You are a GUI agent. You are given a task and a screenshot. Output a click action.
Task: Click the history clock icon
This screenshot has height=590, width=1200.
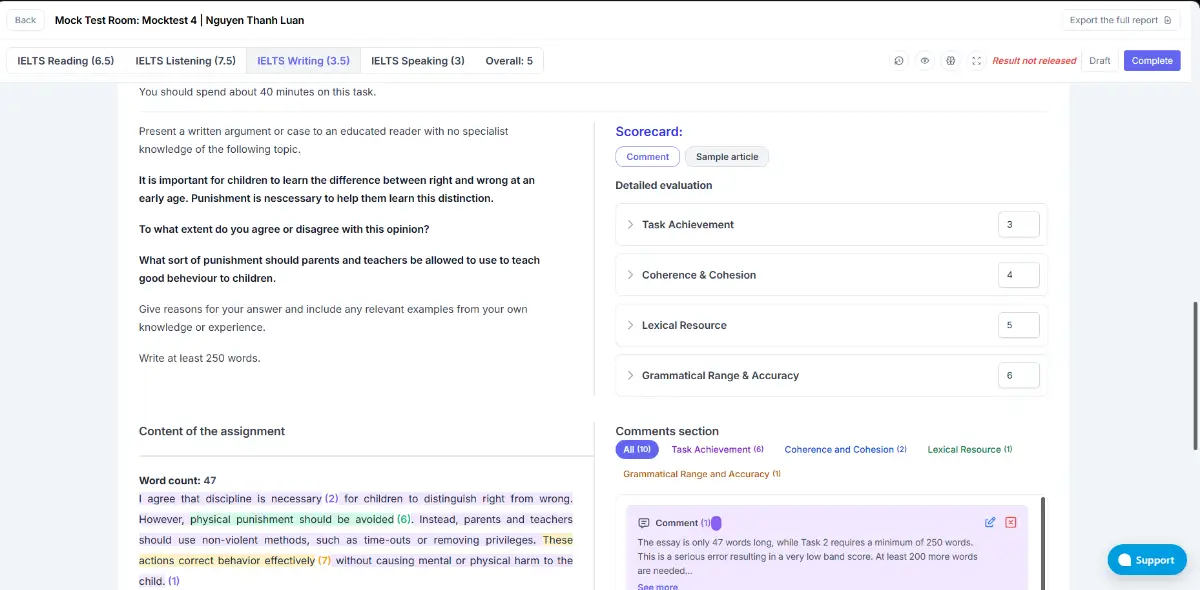click(x=899, y=61)
